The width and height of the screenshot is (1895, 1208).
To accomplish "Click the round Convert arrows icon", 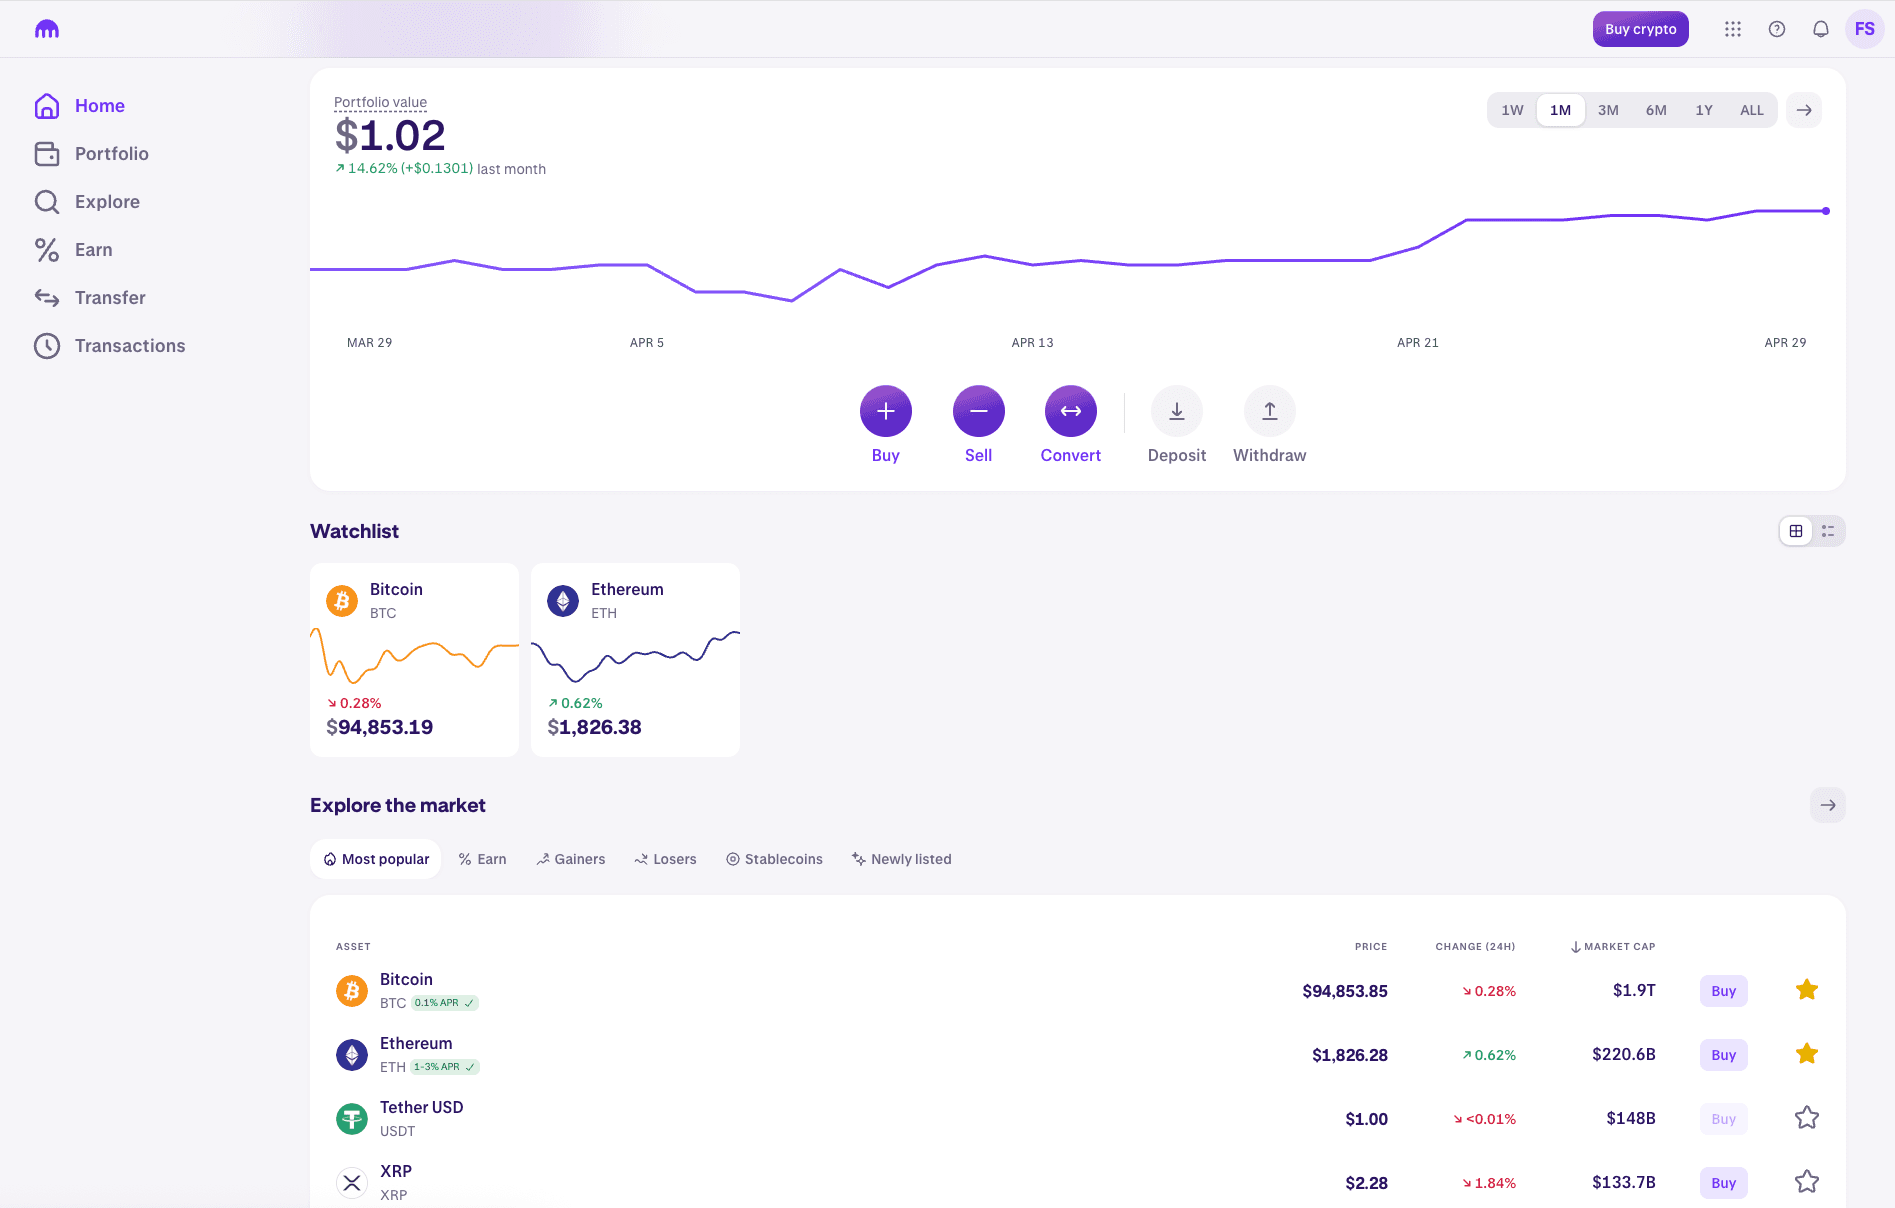I will pyautogui.click(x=1071, y=411).
